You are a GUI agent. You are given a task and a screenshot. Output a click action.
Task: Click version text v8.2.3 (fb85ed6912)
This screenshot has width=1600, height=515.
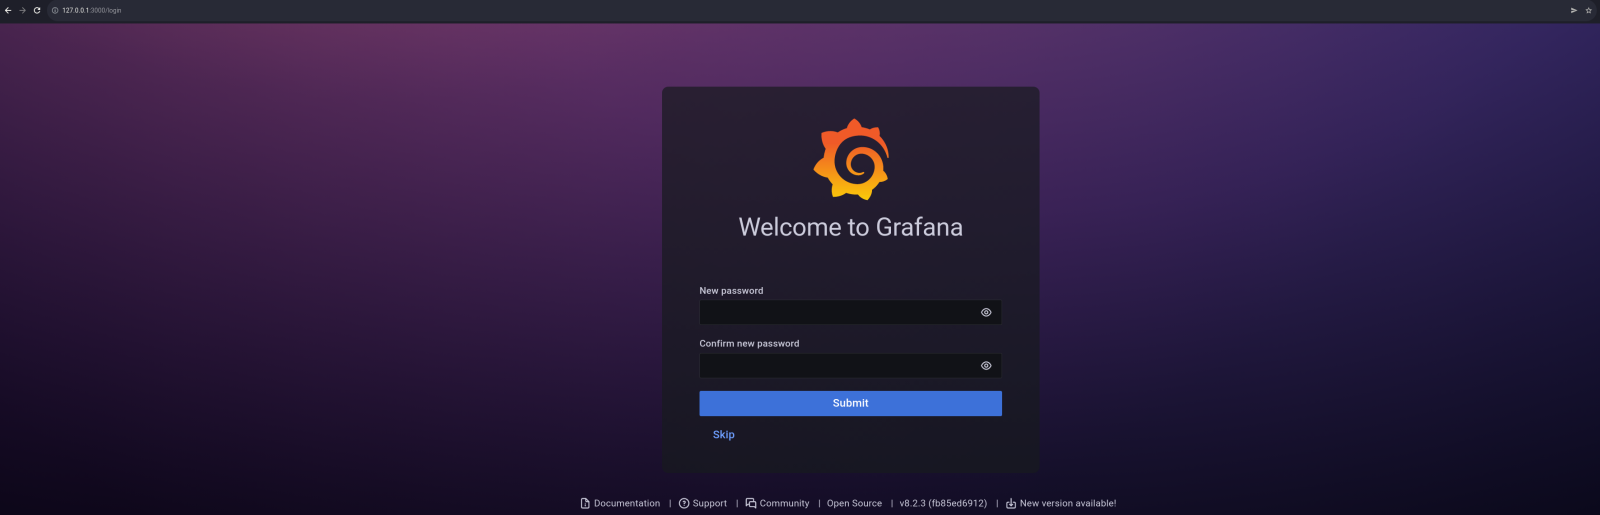(943, 504)
